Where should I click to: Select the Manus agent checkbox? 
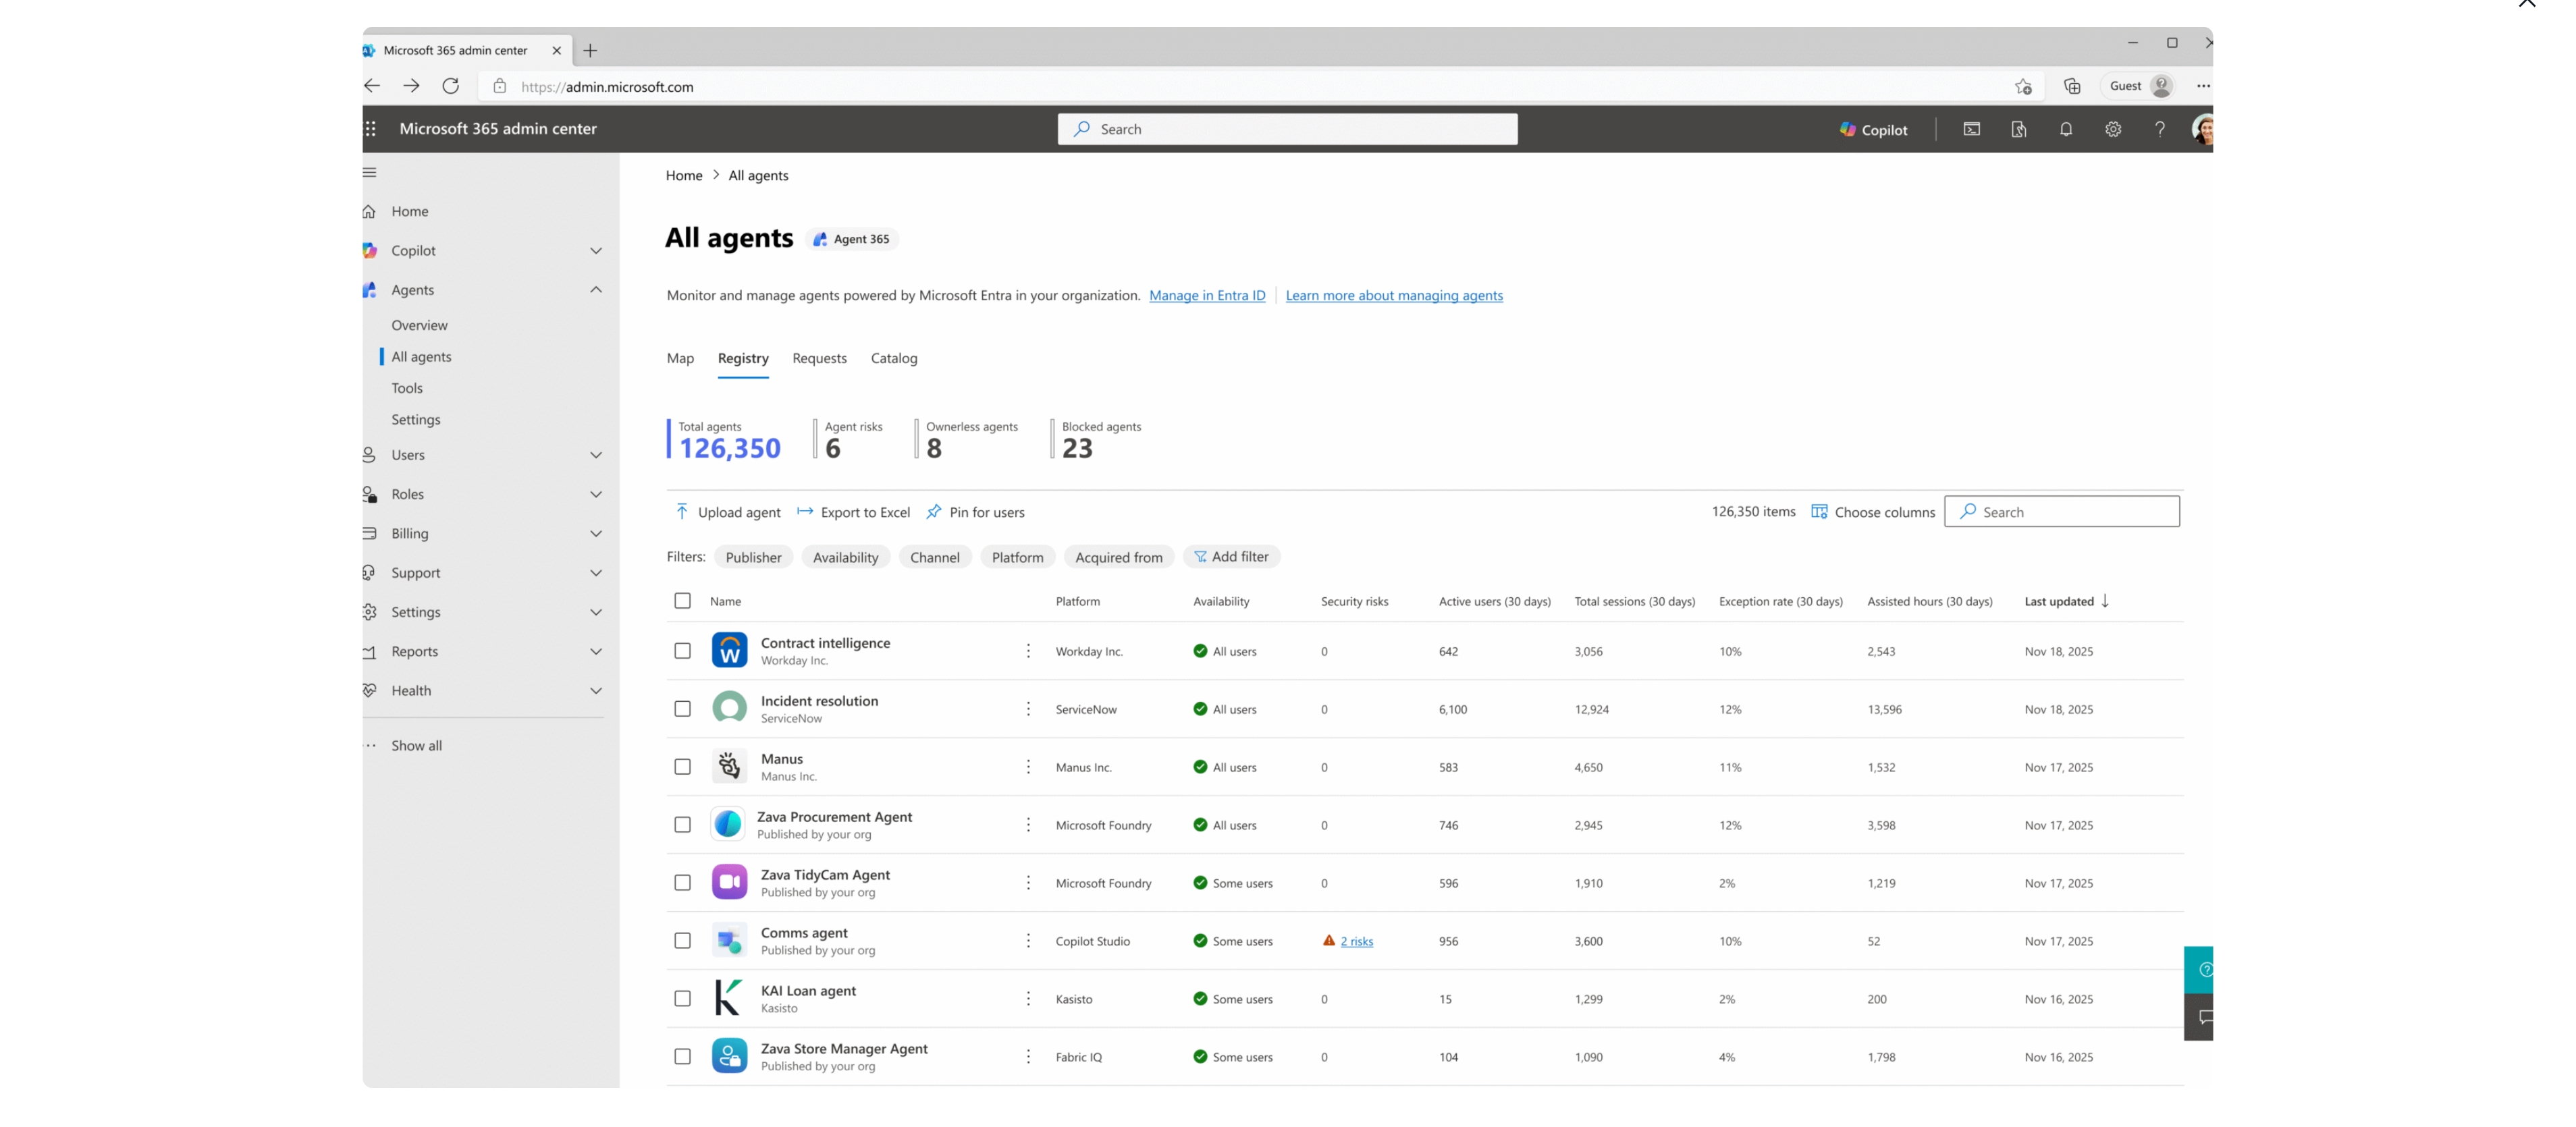(682, 767)
